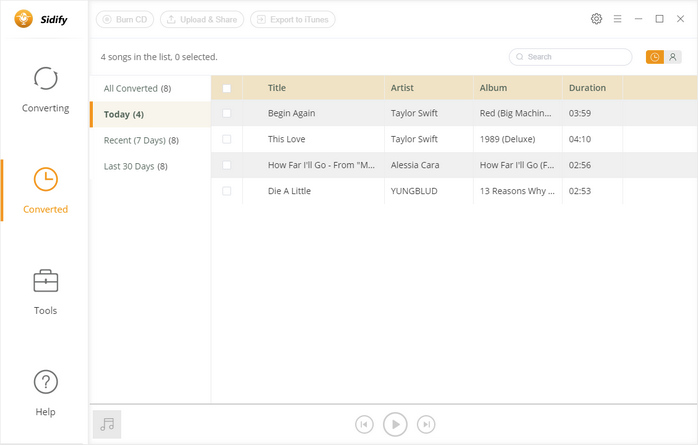The image size is (698, 445).
Task: Skip to the next track
Action: click(426, 424)
